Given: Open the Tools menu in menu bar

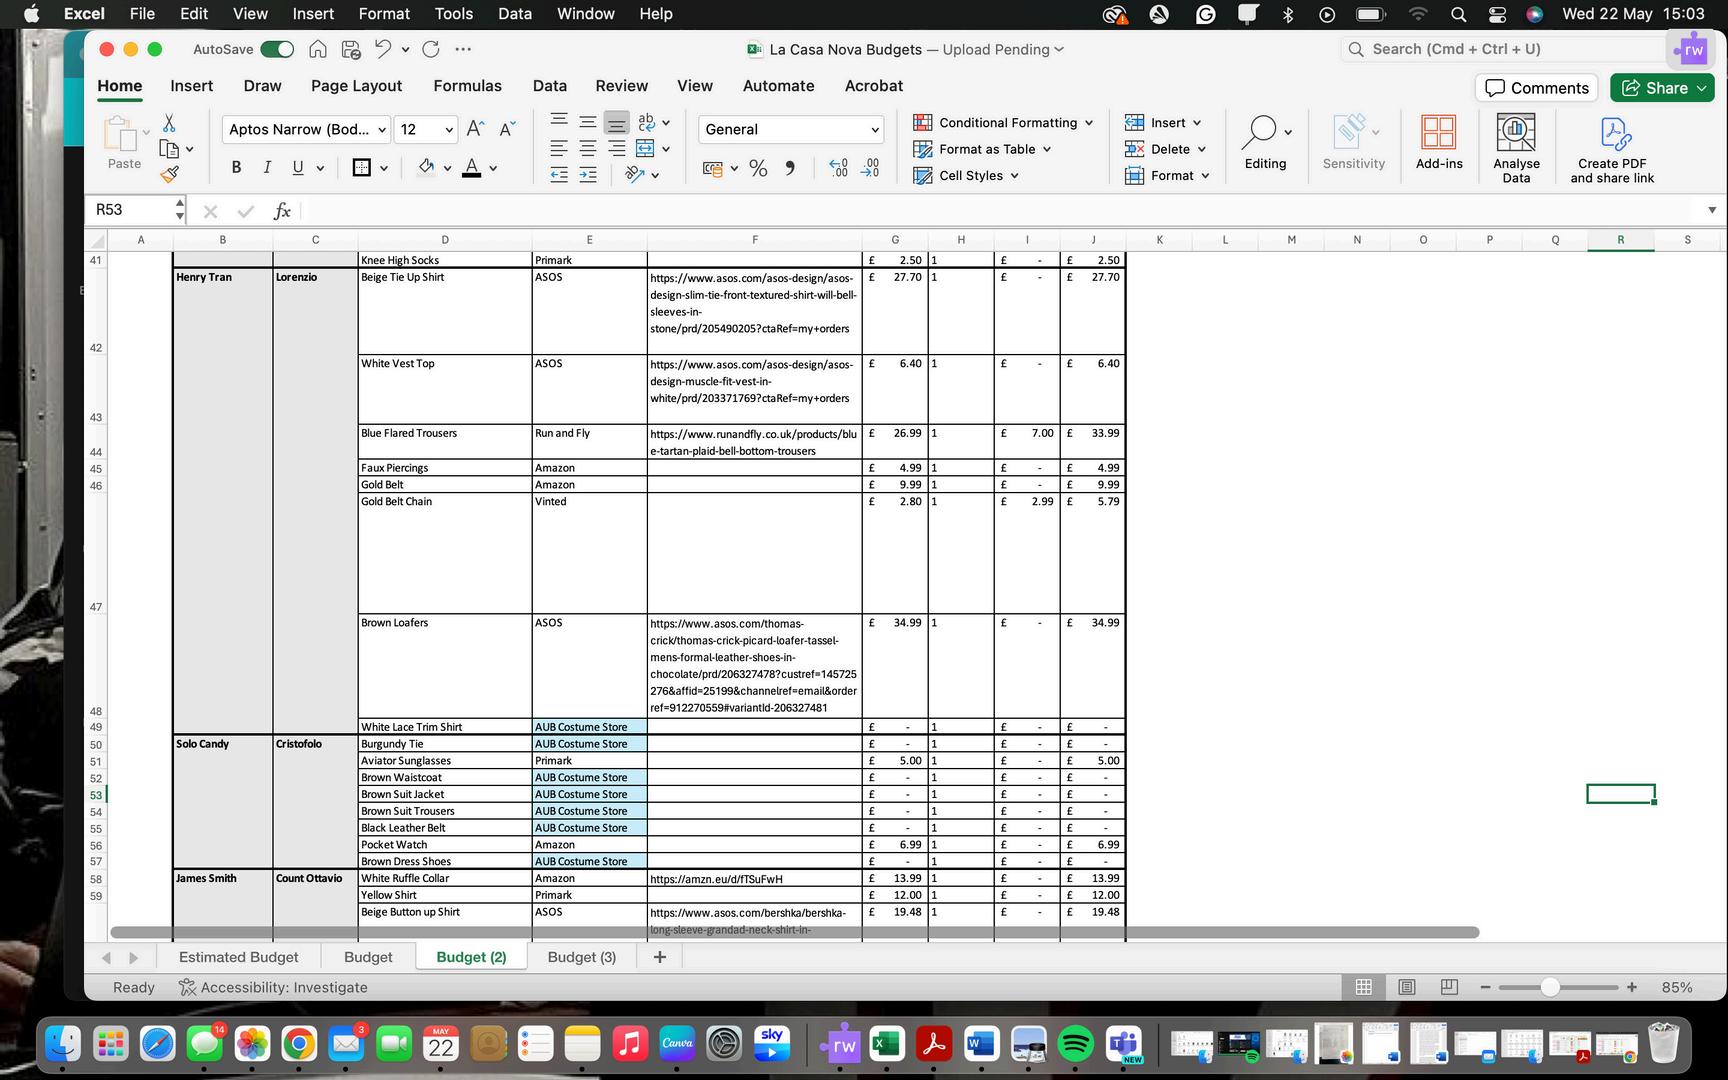Looking at the screenshot, I should click(x=453, y=14).
